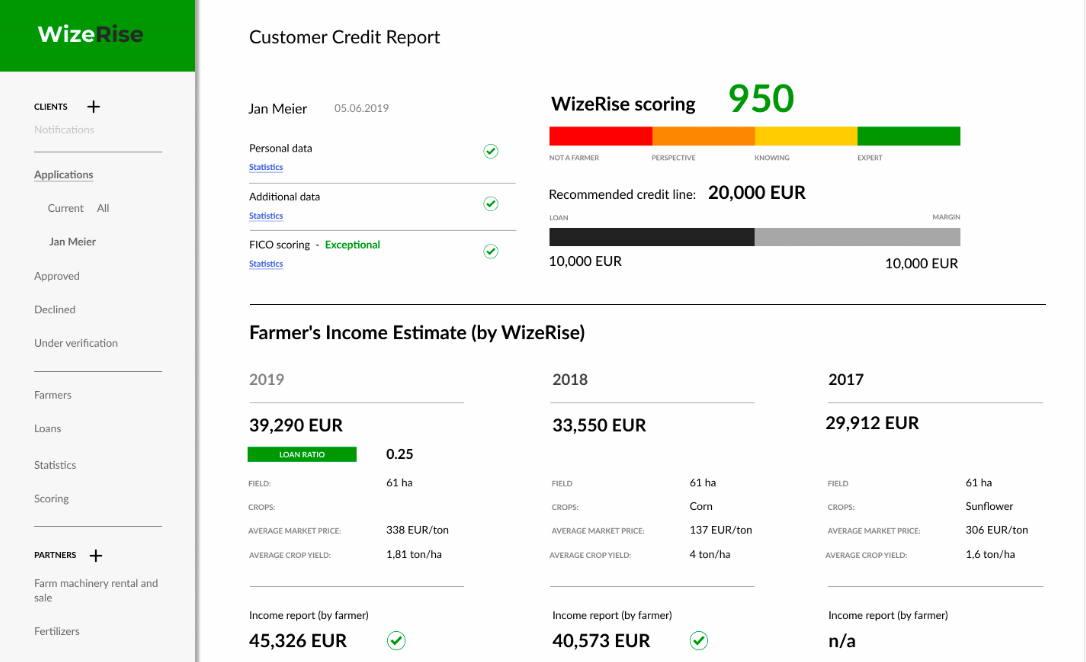
Task: Add a new client with plus icon
Action: [x=94, y=107]
